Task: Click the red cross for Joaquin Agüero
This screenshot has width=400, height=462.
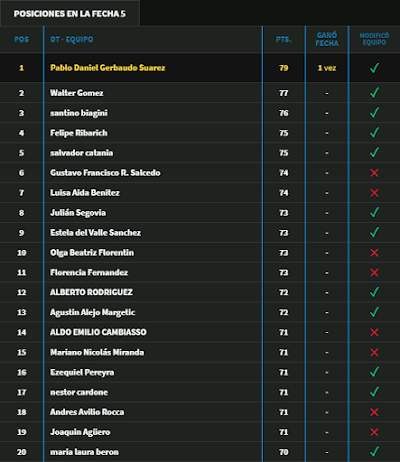Action: tap(374, 432)
